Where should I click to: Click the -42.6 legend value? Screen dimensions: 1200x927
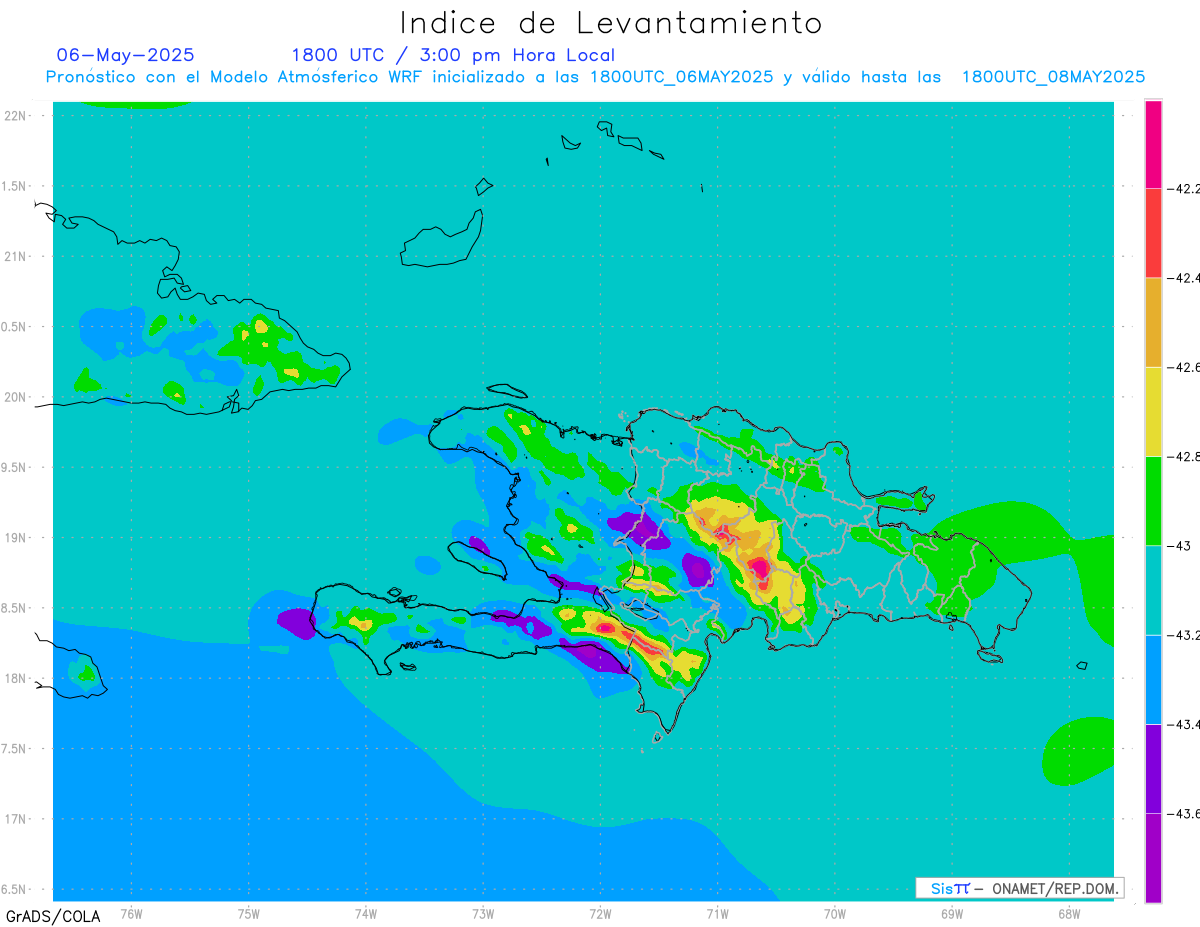click(1186, 367)
